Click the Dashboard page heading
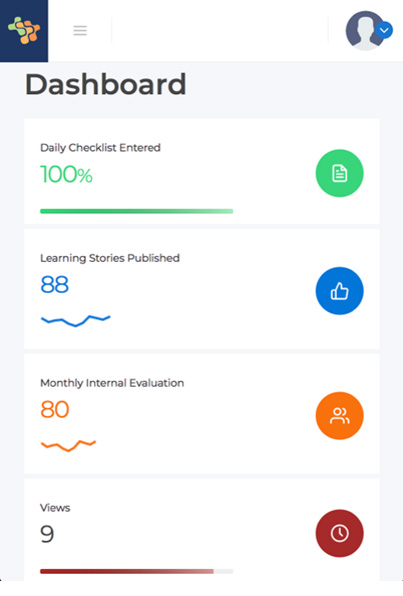 (106, 84)
